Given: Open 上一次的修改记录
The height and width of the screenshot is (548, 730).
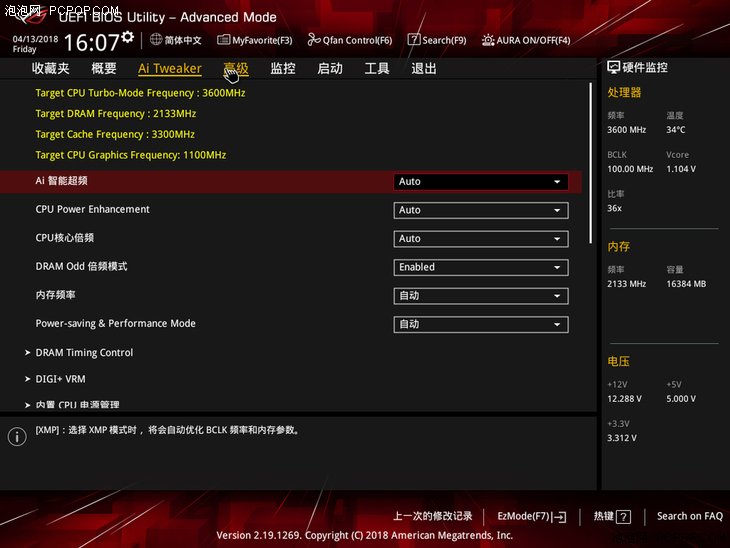Looking at the screenshot, I should pos(433,516).
